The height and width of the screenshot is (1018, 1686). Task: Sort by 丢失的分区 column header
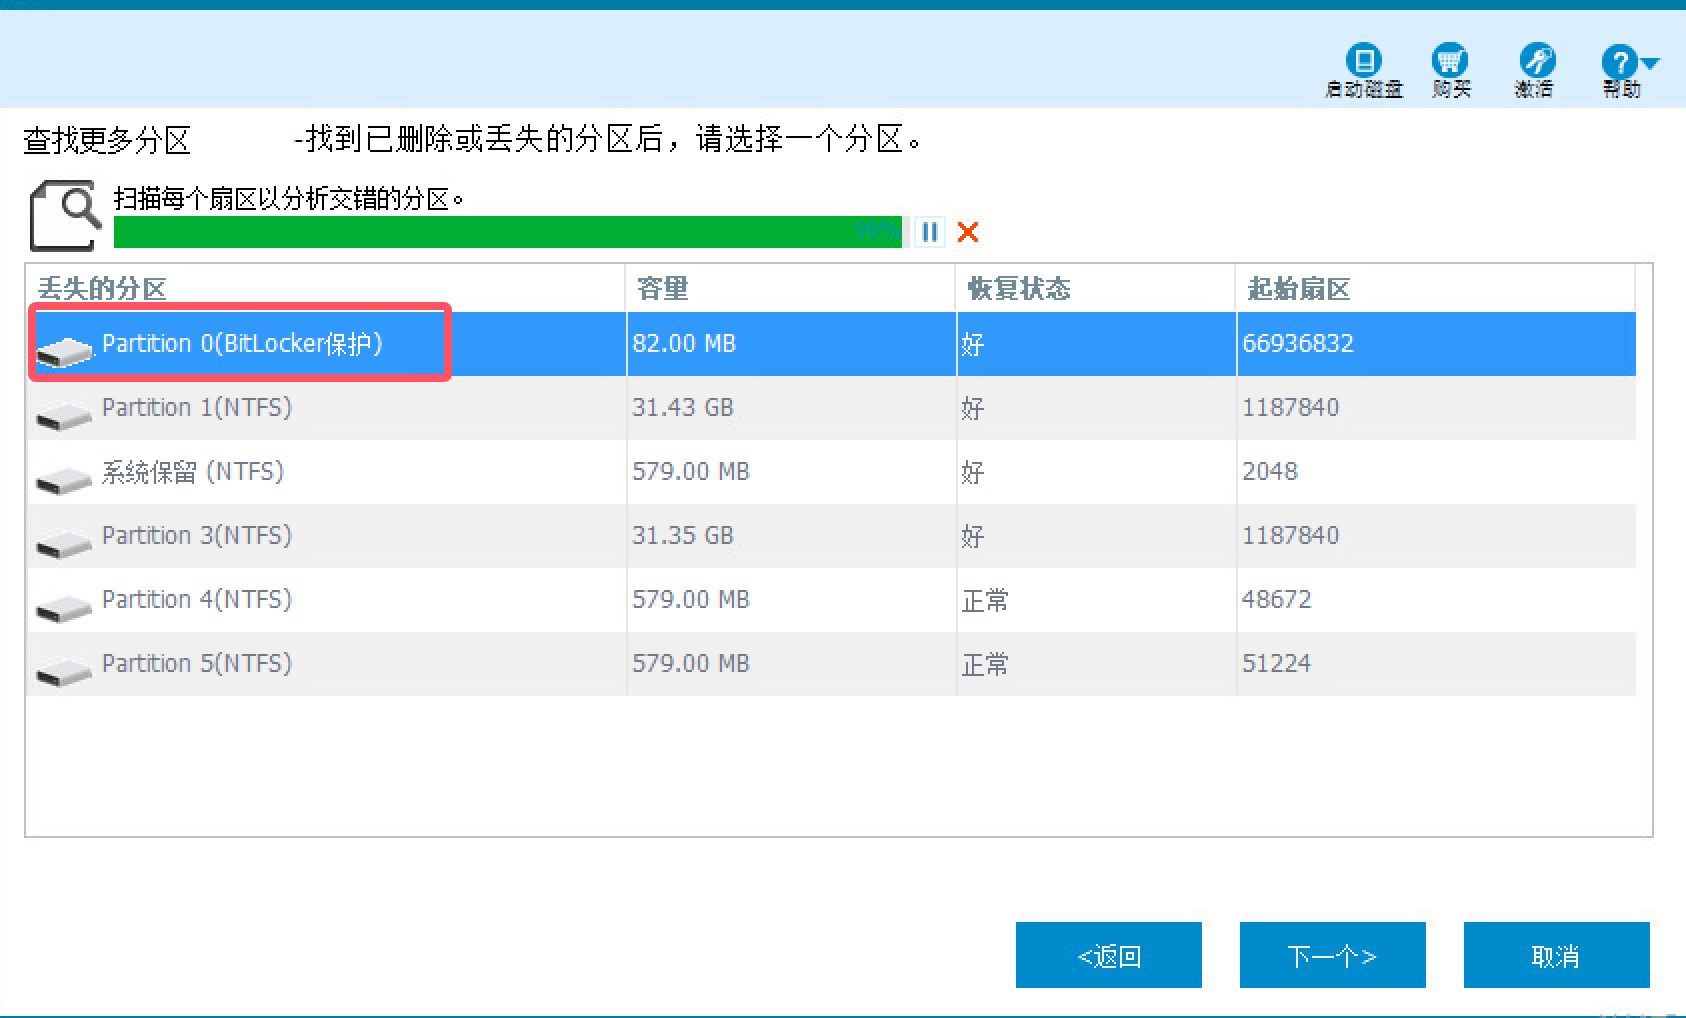coord(102,289)
